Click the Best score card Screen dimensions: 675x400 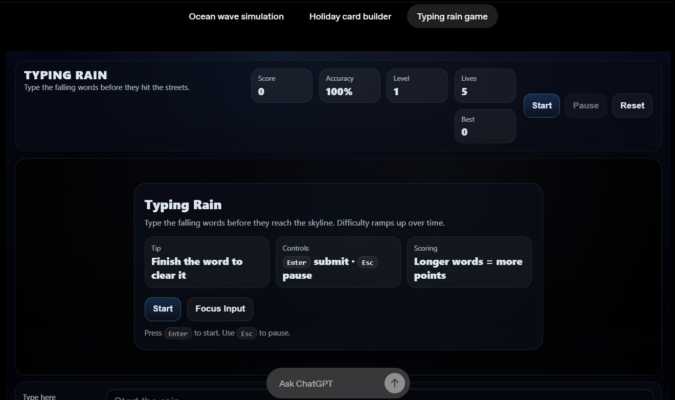485,126
